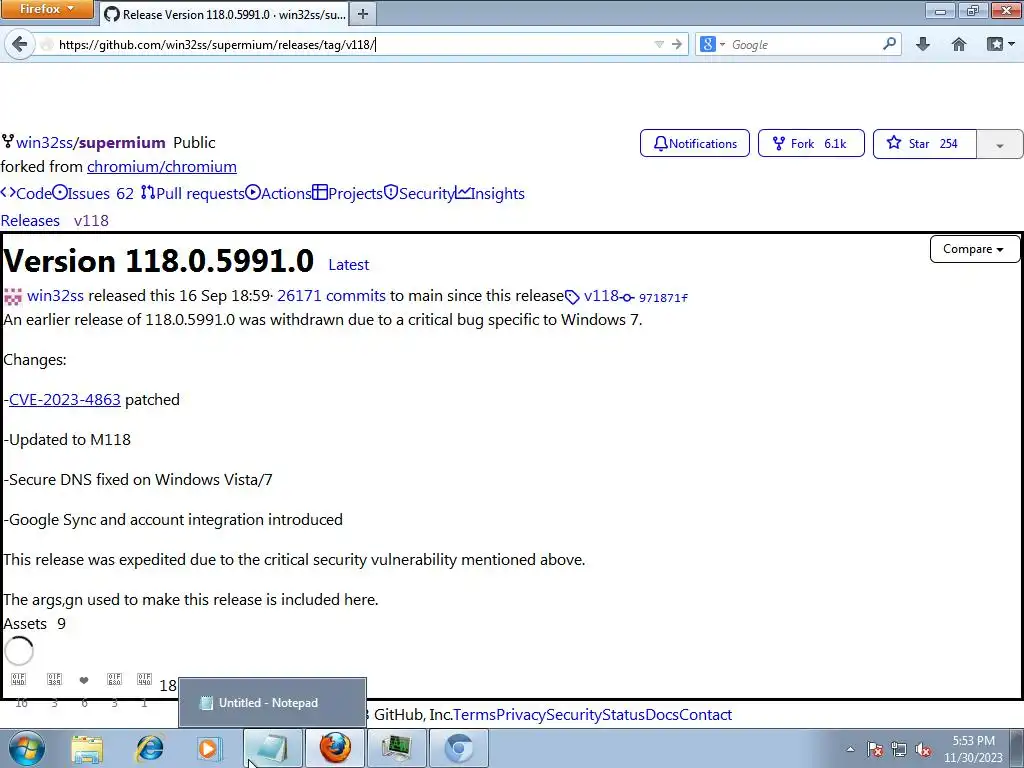
Task: Open the v118 breadcrumb link
Action: click(x=91, y=221)
